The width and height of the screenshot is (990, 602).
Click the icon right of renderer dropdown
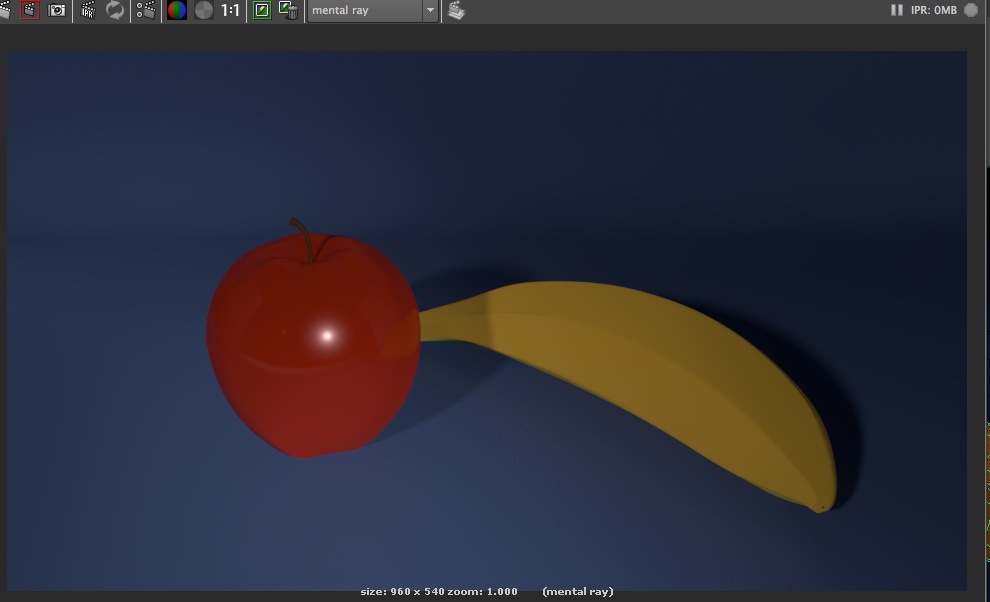(456, 10)
